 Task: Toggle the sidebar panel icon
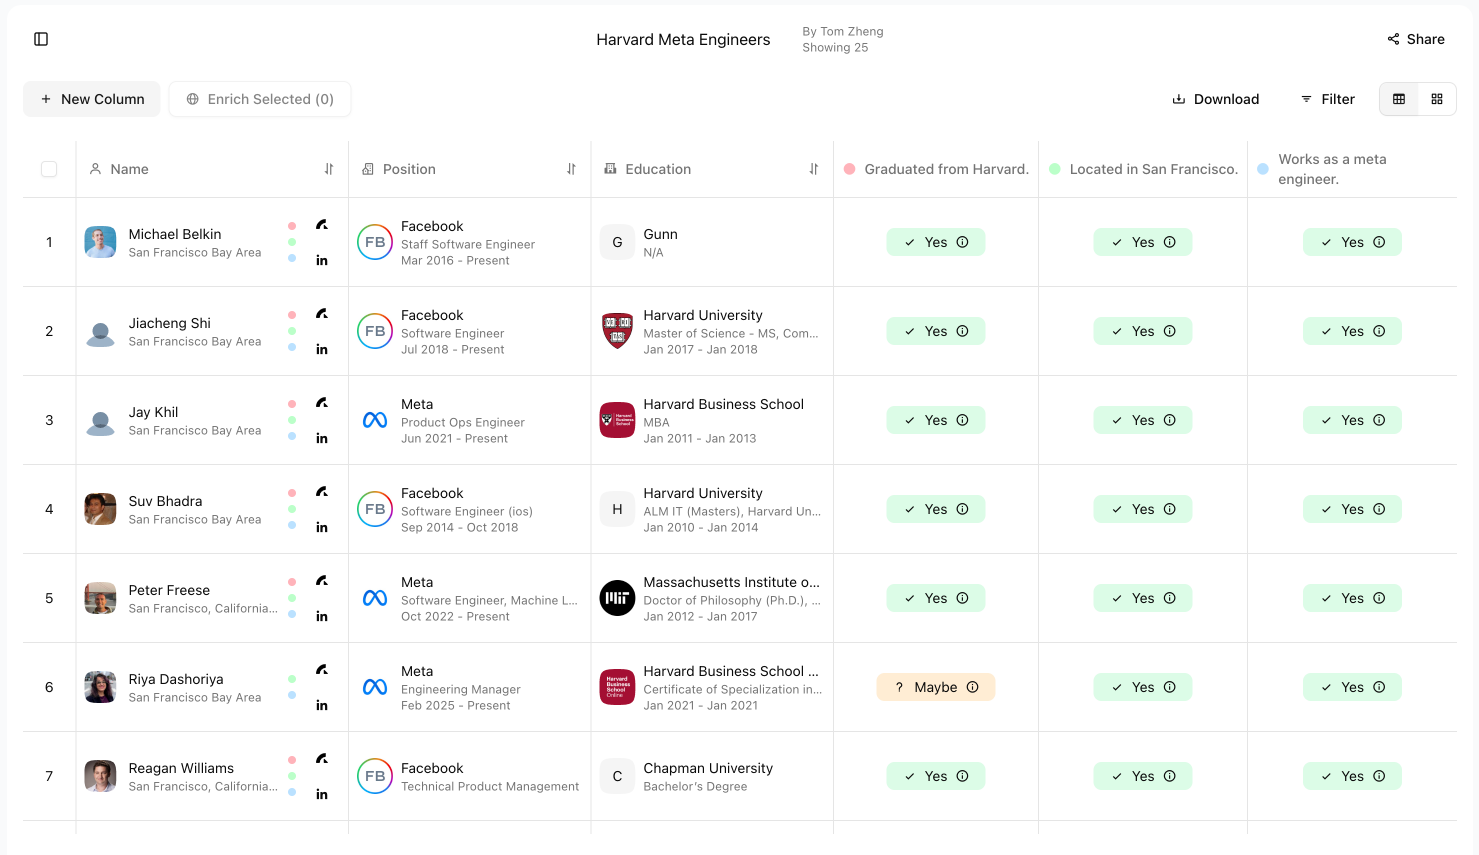[41, 39]
